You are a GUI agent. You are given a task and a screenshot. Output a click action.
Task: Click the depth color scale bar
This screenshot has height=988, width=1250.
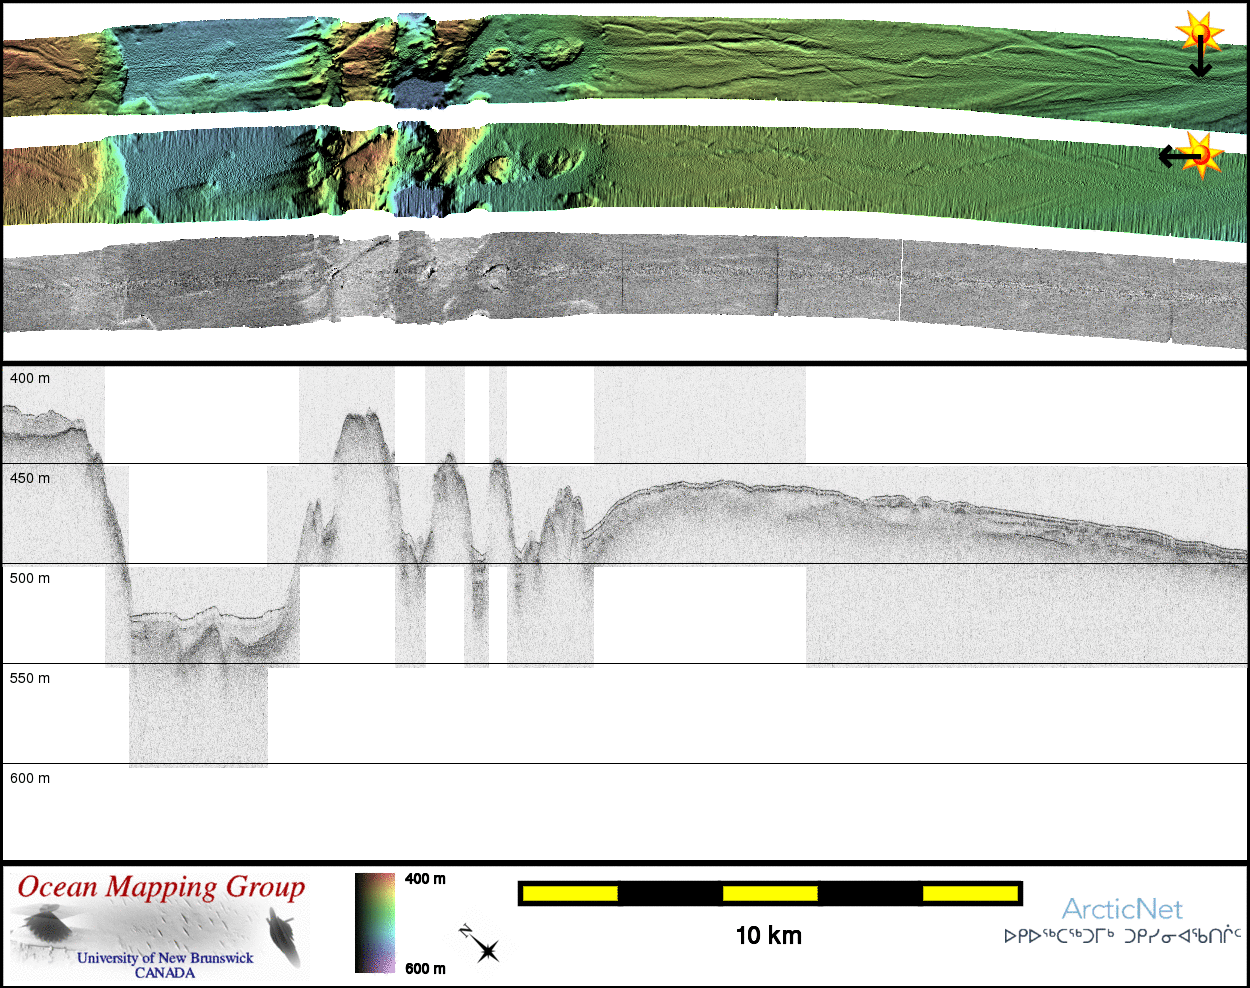[375, 922]
